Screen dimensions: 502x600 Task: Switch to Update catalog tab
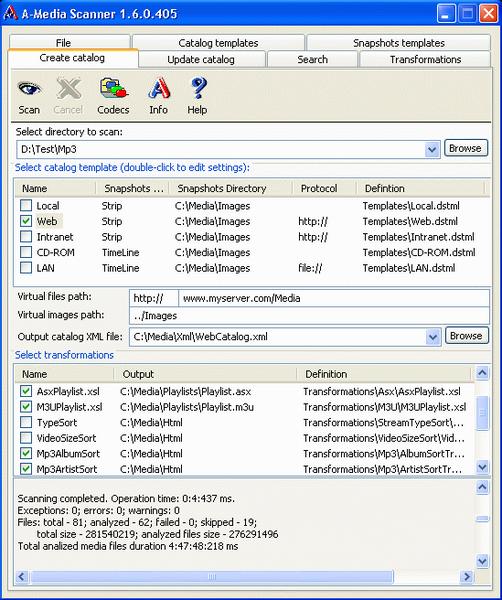[201, 59]
